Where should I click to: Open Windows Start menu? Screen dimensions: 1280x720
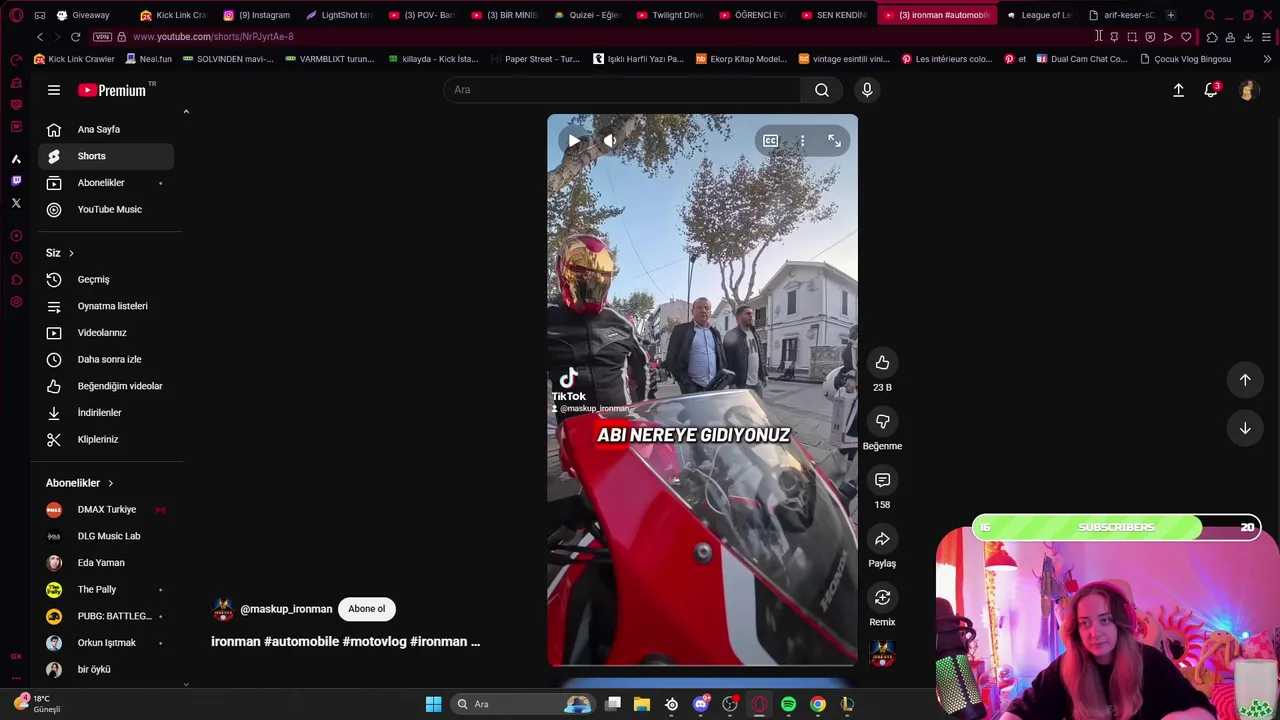point(433,704)
